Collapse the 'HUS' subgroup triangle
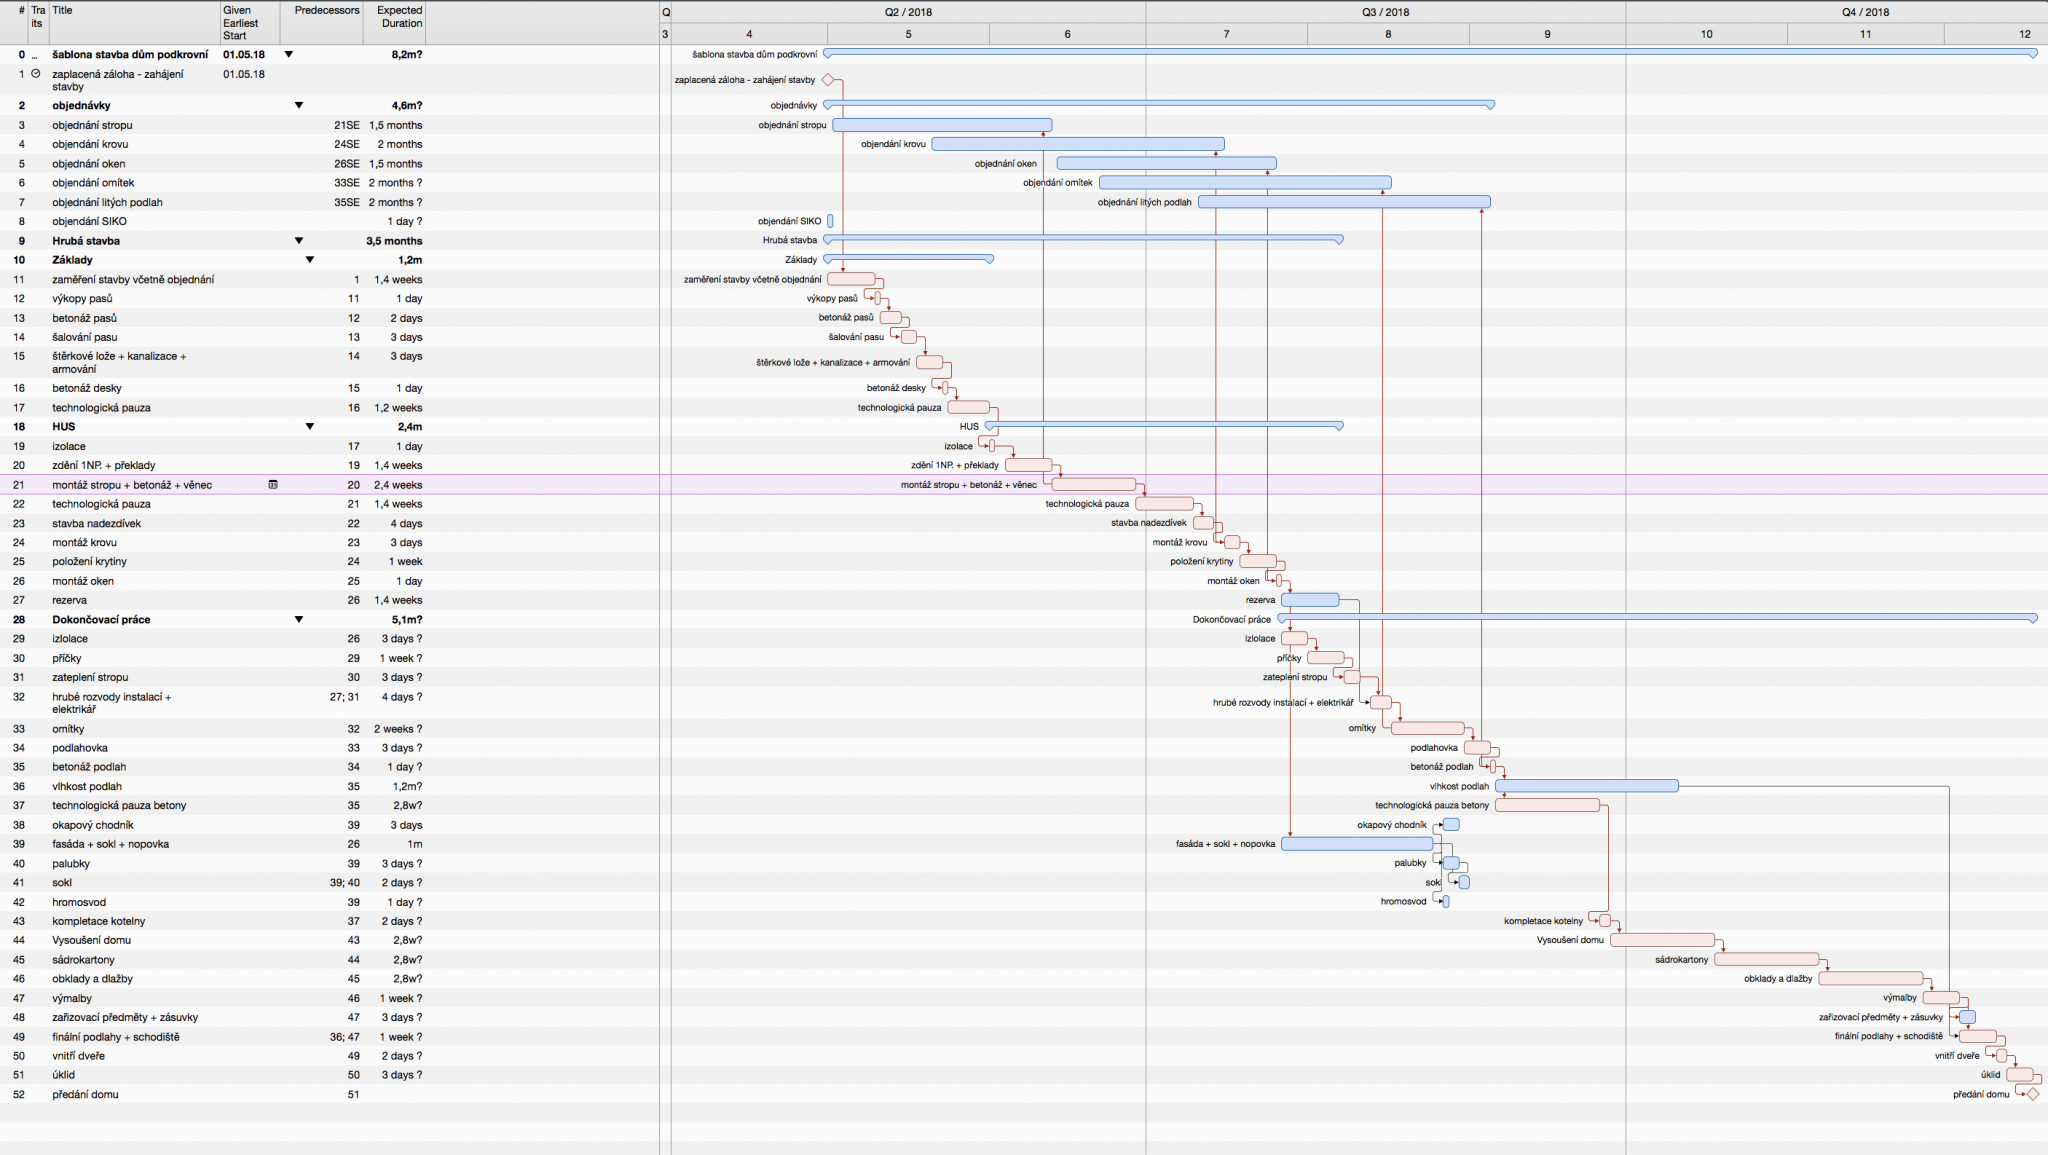 309,427
